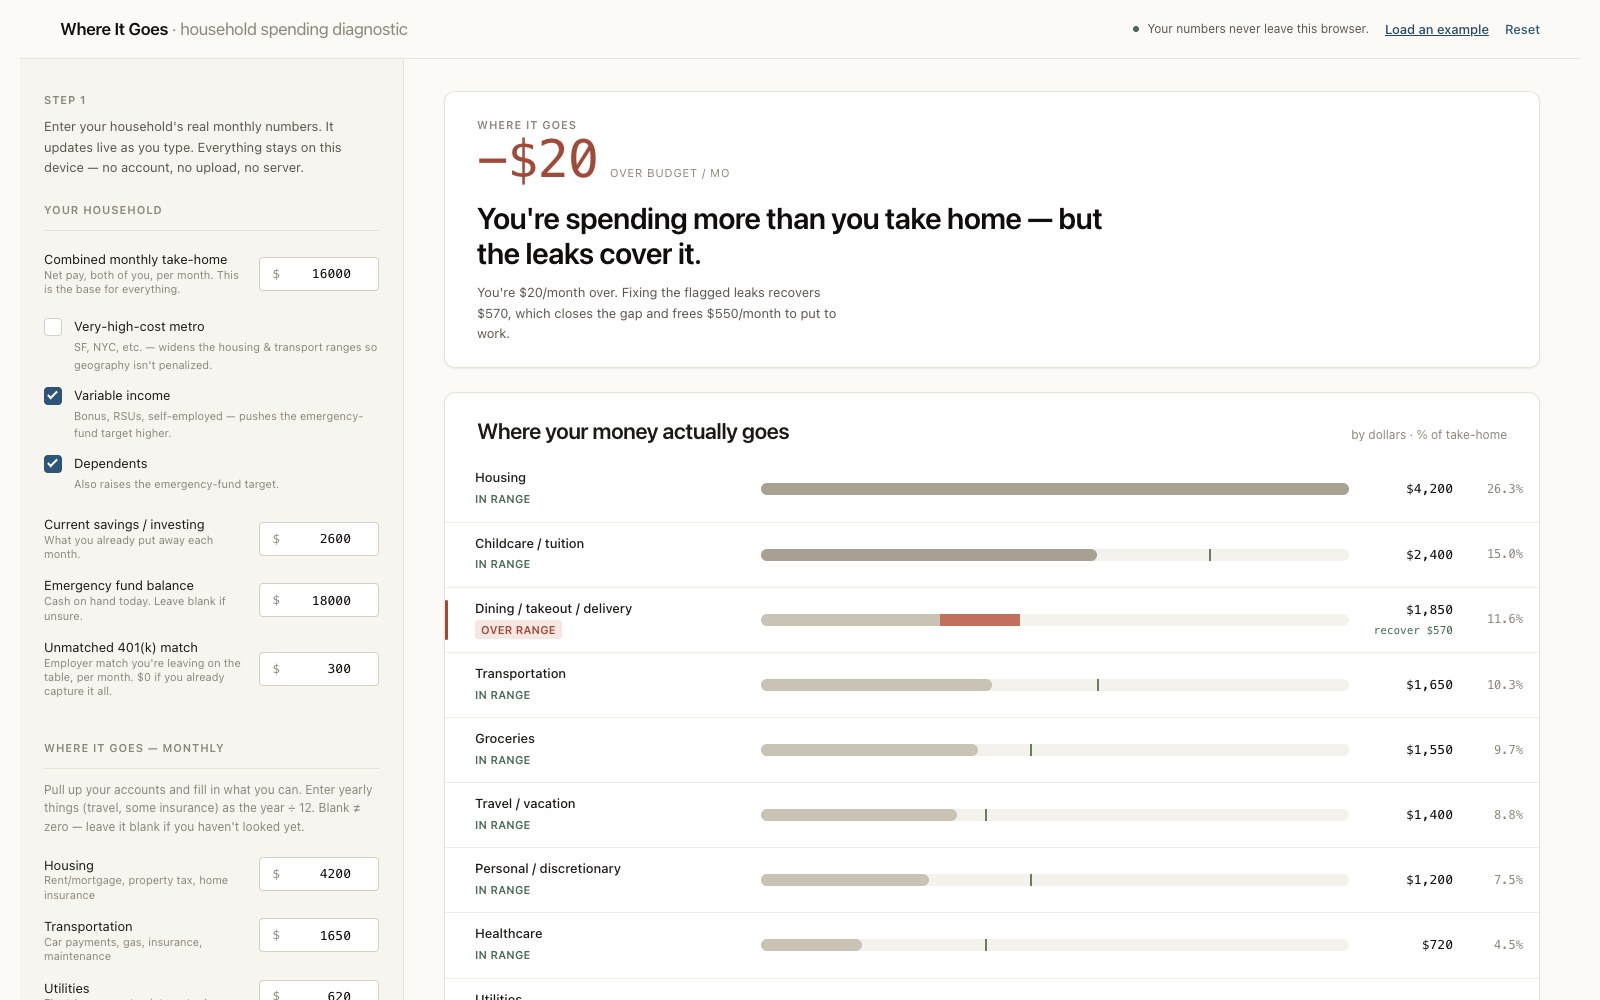Click the Transportation percentage "10.3%"
Image resolution: width=1600 pixels, height=1000 pixels.
(x=1505, y=685)
